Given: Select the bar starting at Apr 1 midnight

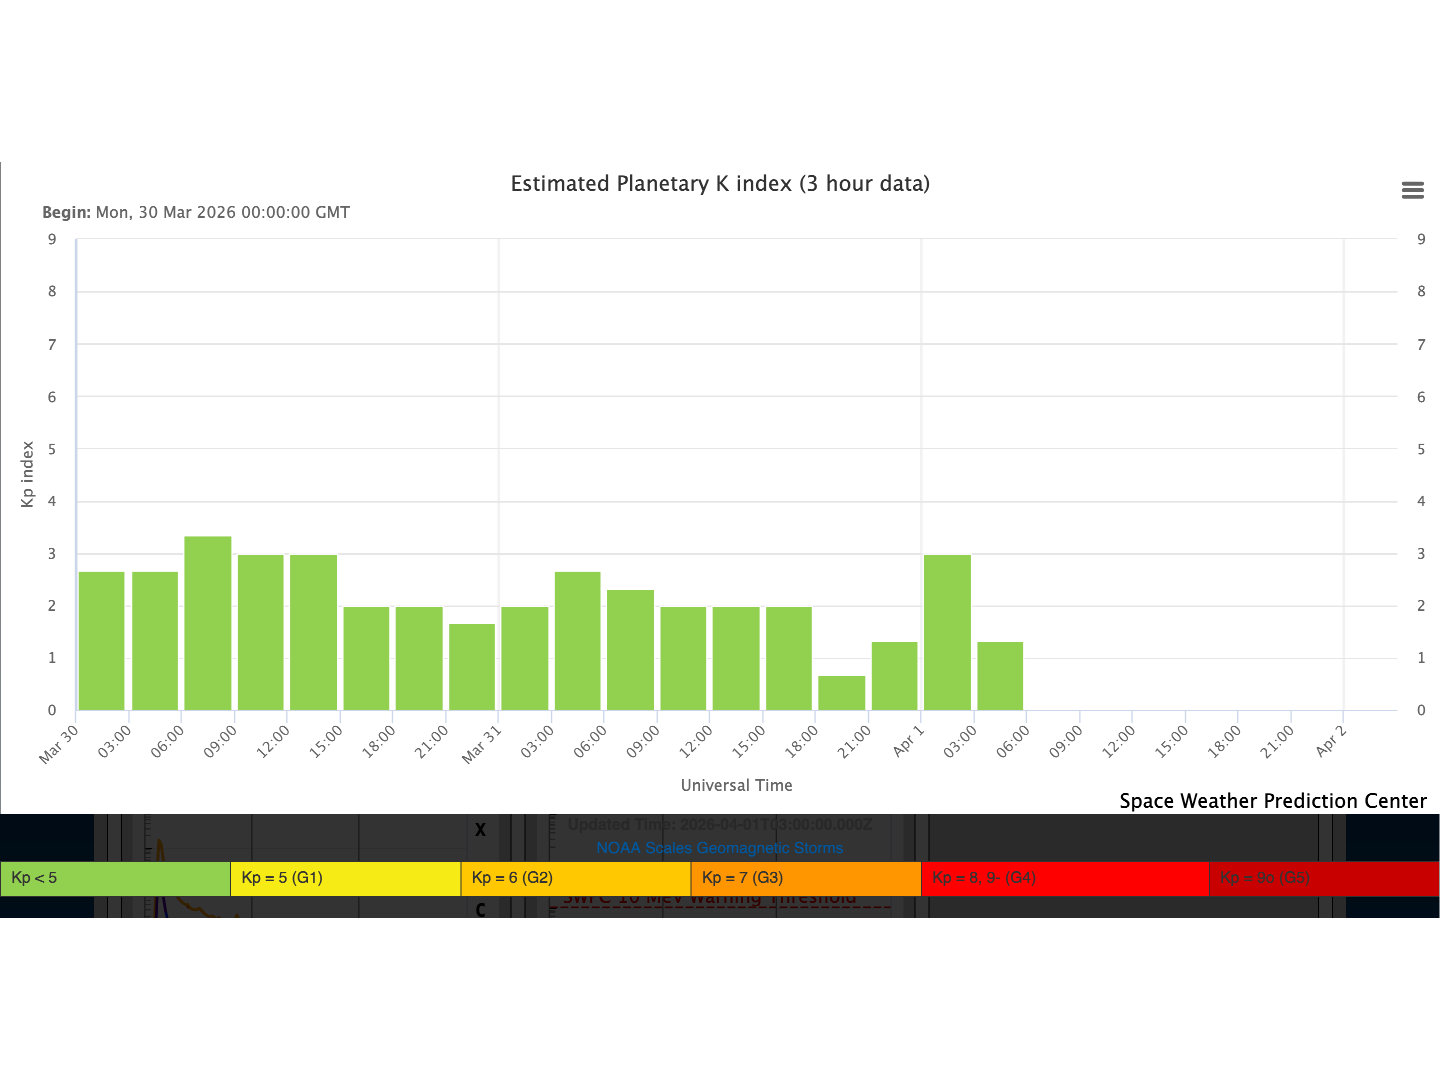Looking at the screenshot, I should click(947, 632).
